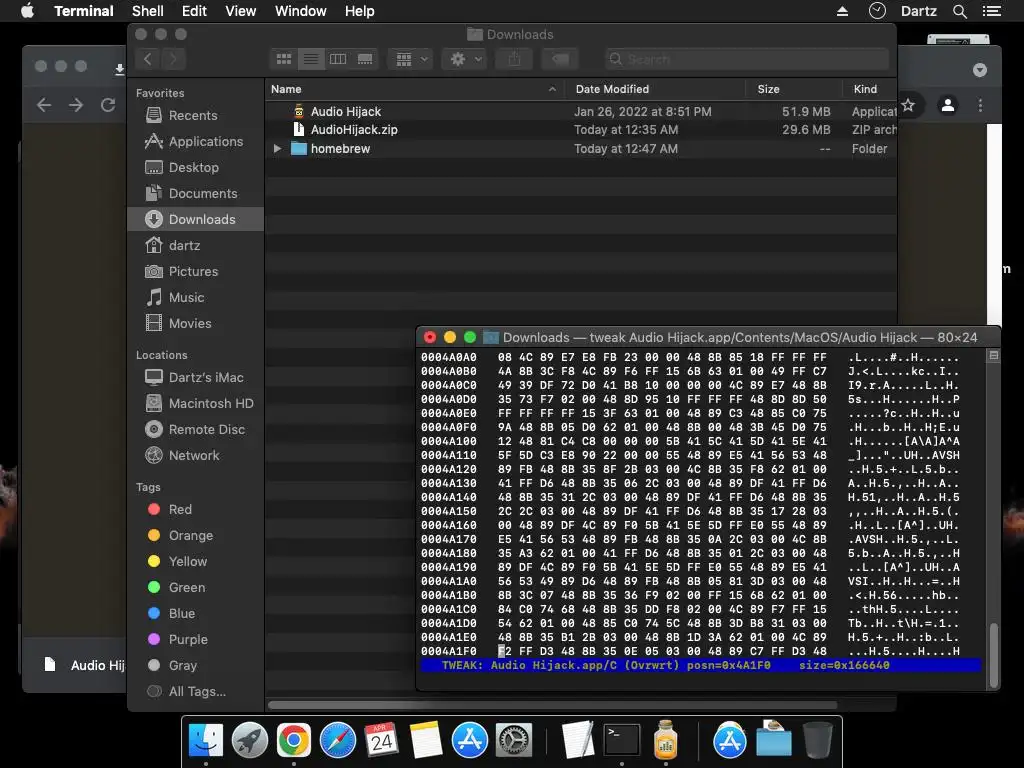Screen dimensions: 1024x768
Task: Open Desktop in Finder sidebar
Action: point(194,168)
